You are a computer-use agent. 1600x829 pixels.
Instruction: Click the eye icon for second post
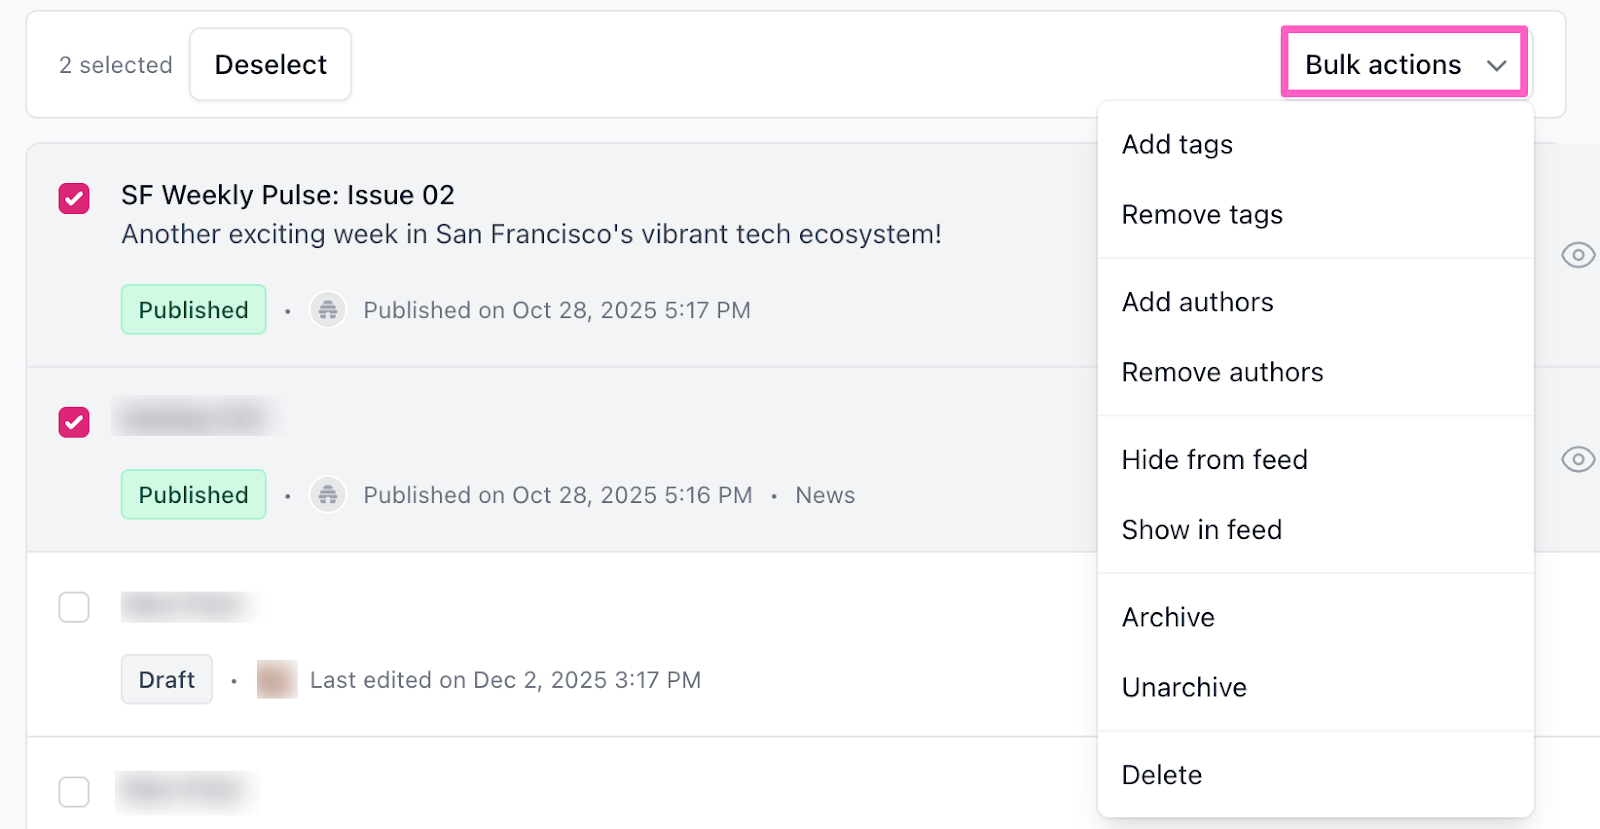[1578, 459]
